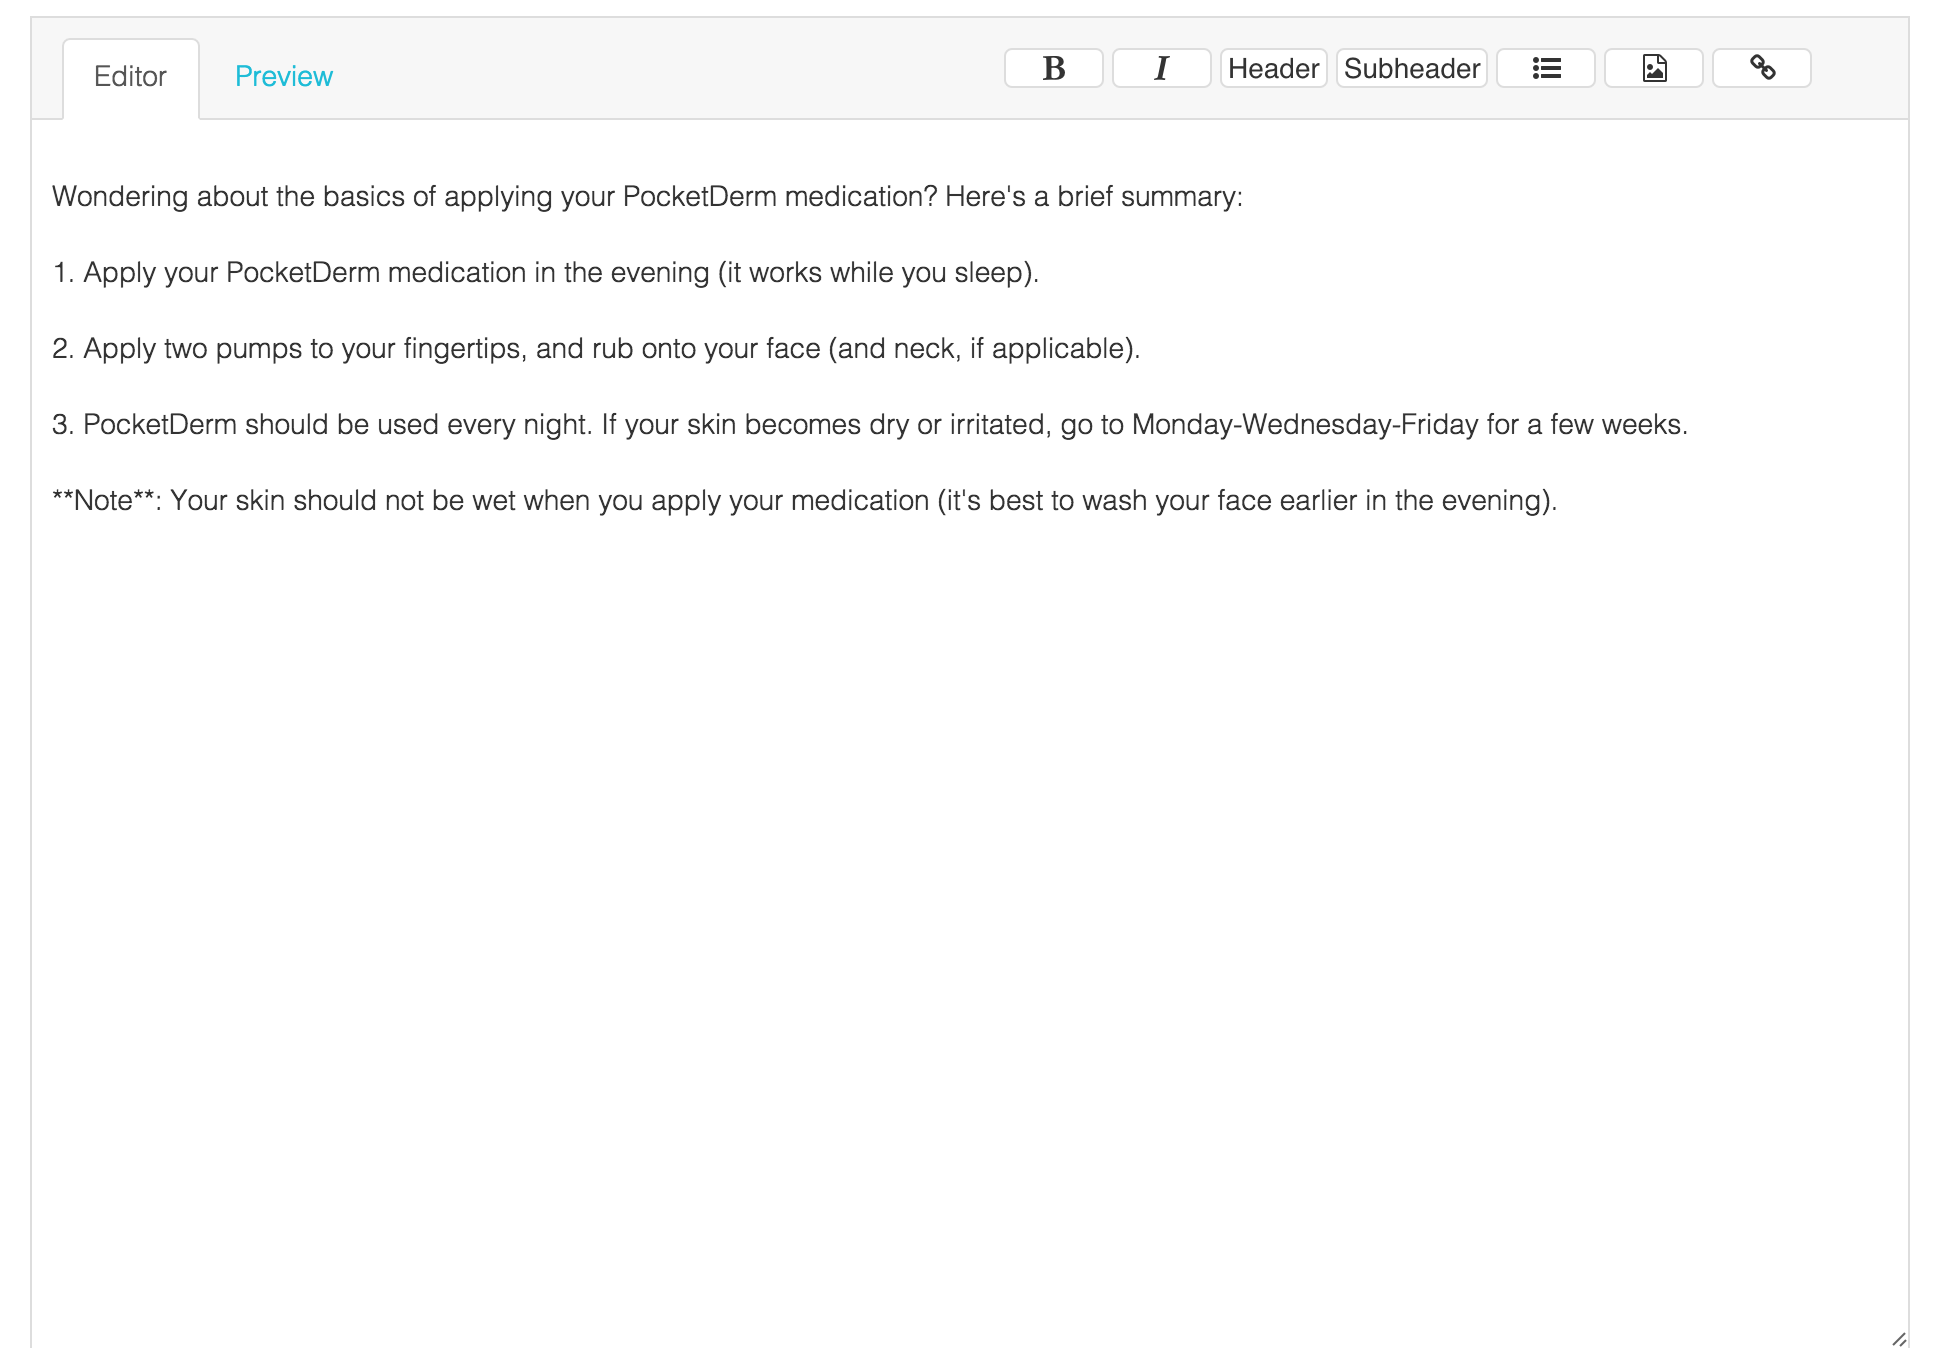Click the insert image icon
The height and width of the screenshot is (1354, 1936).
[1653, 68]
